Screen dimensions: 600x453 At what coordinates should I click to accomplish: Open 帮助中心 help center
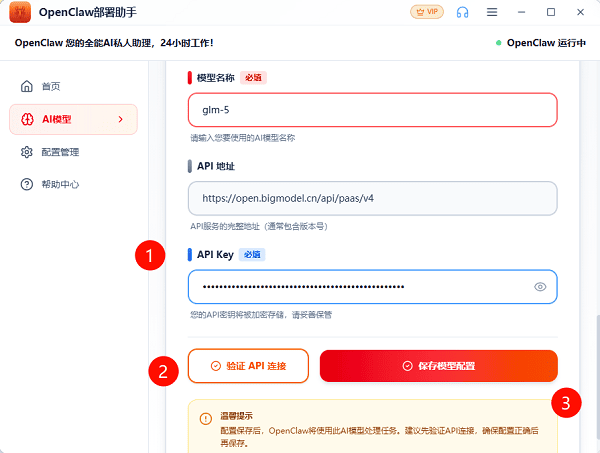tap(73, 184)
